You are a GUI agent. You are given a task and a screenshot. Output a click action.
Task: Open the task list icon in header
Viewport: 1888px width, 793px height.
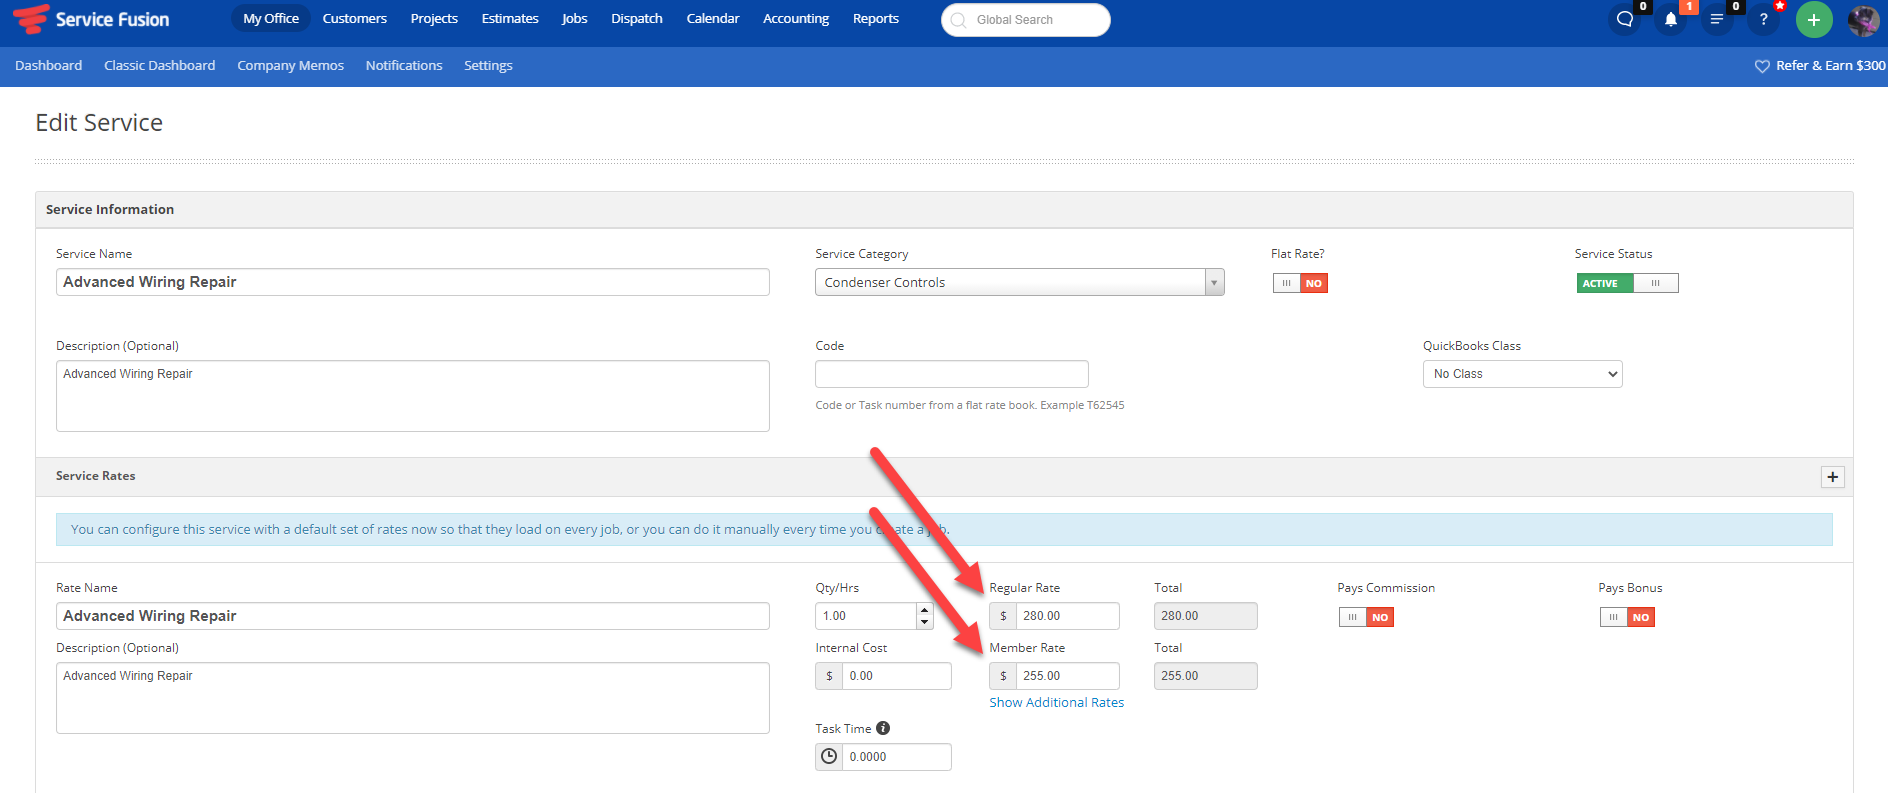1717,20
